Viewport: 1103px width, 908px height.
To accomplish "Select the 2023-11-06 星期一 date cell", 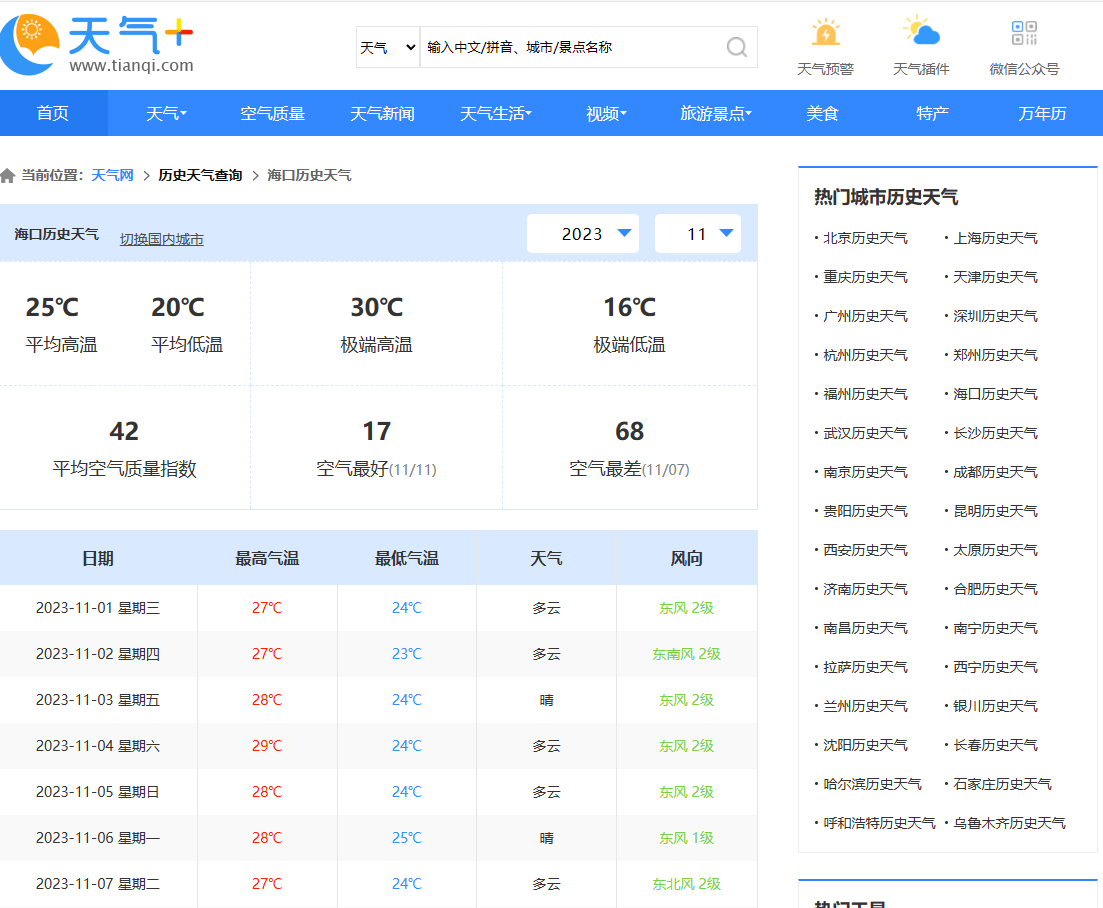I will 98,838.
